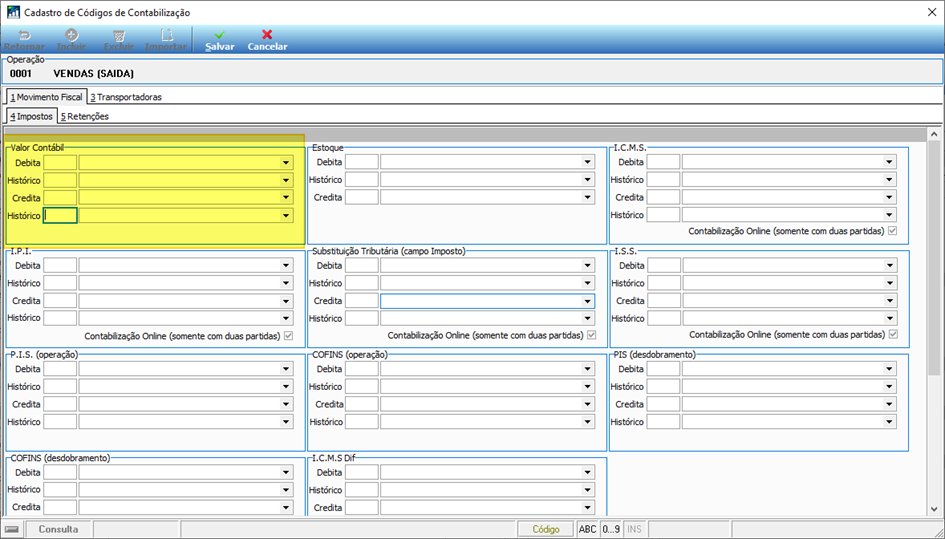This screenshot has width=945, height=539.
Task: Click the Cancelar red X icon
Action: pos(267,35)
